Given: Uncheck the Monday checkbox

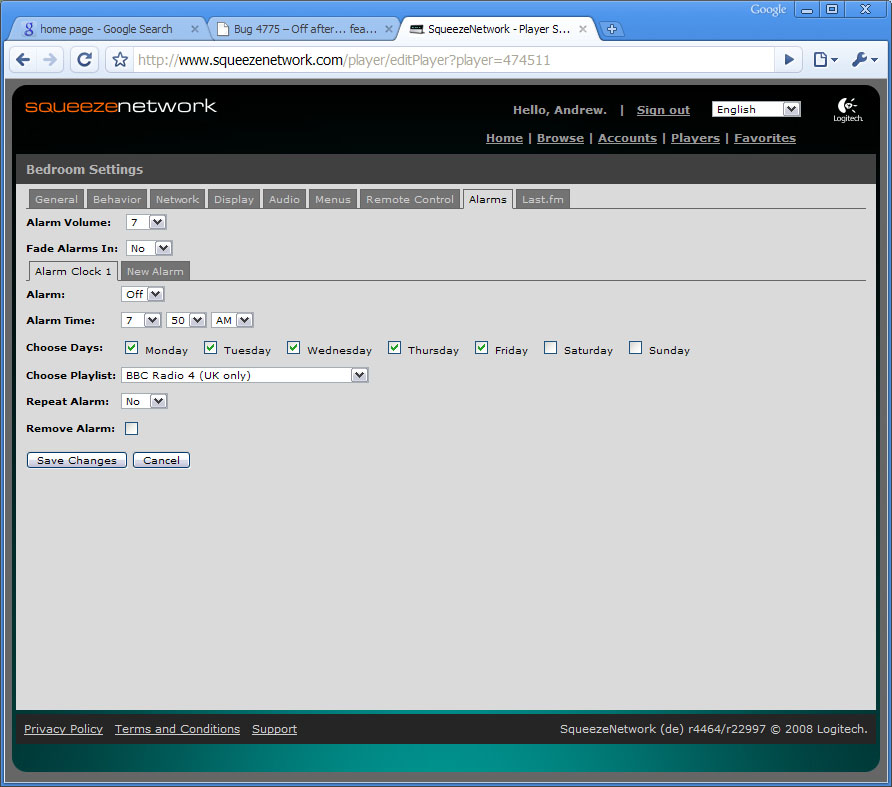Looking at the screenshot, I should (x=132, y=348).
